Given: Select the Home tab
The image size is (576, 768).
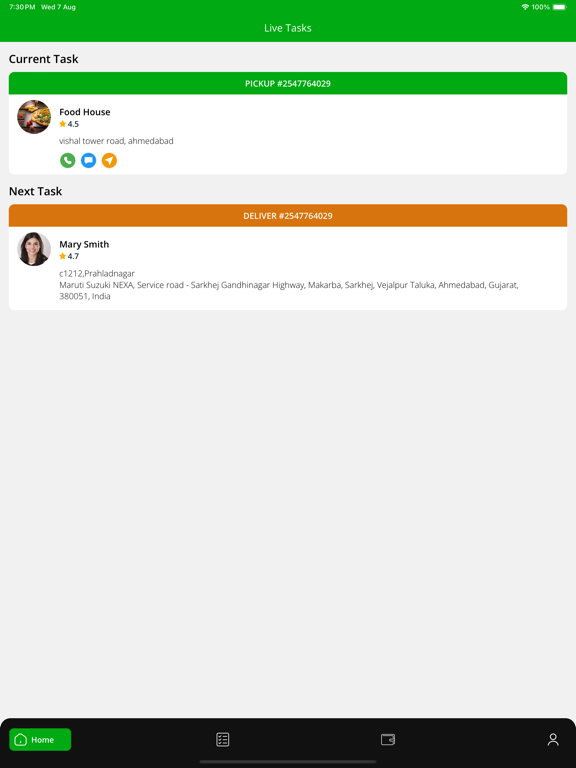Looking at the screenshot, I should [40, 740].
